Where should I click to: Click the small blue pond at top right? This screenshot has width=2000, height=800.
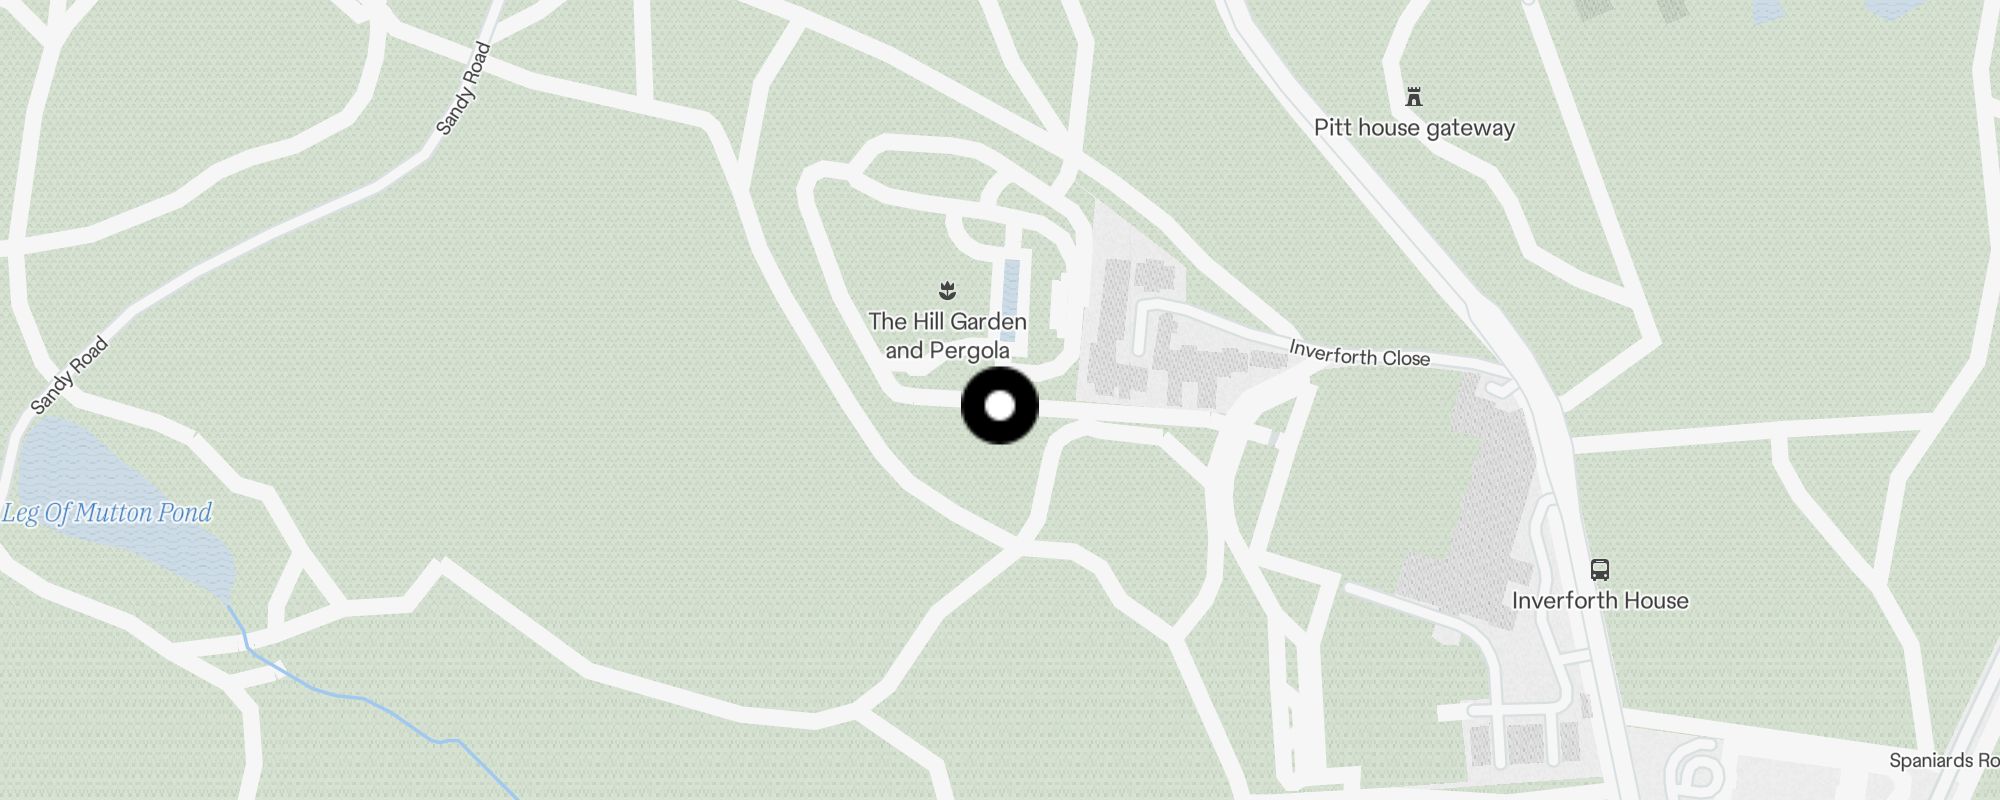coord(1888,8)
